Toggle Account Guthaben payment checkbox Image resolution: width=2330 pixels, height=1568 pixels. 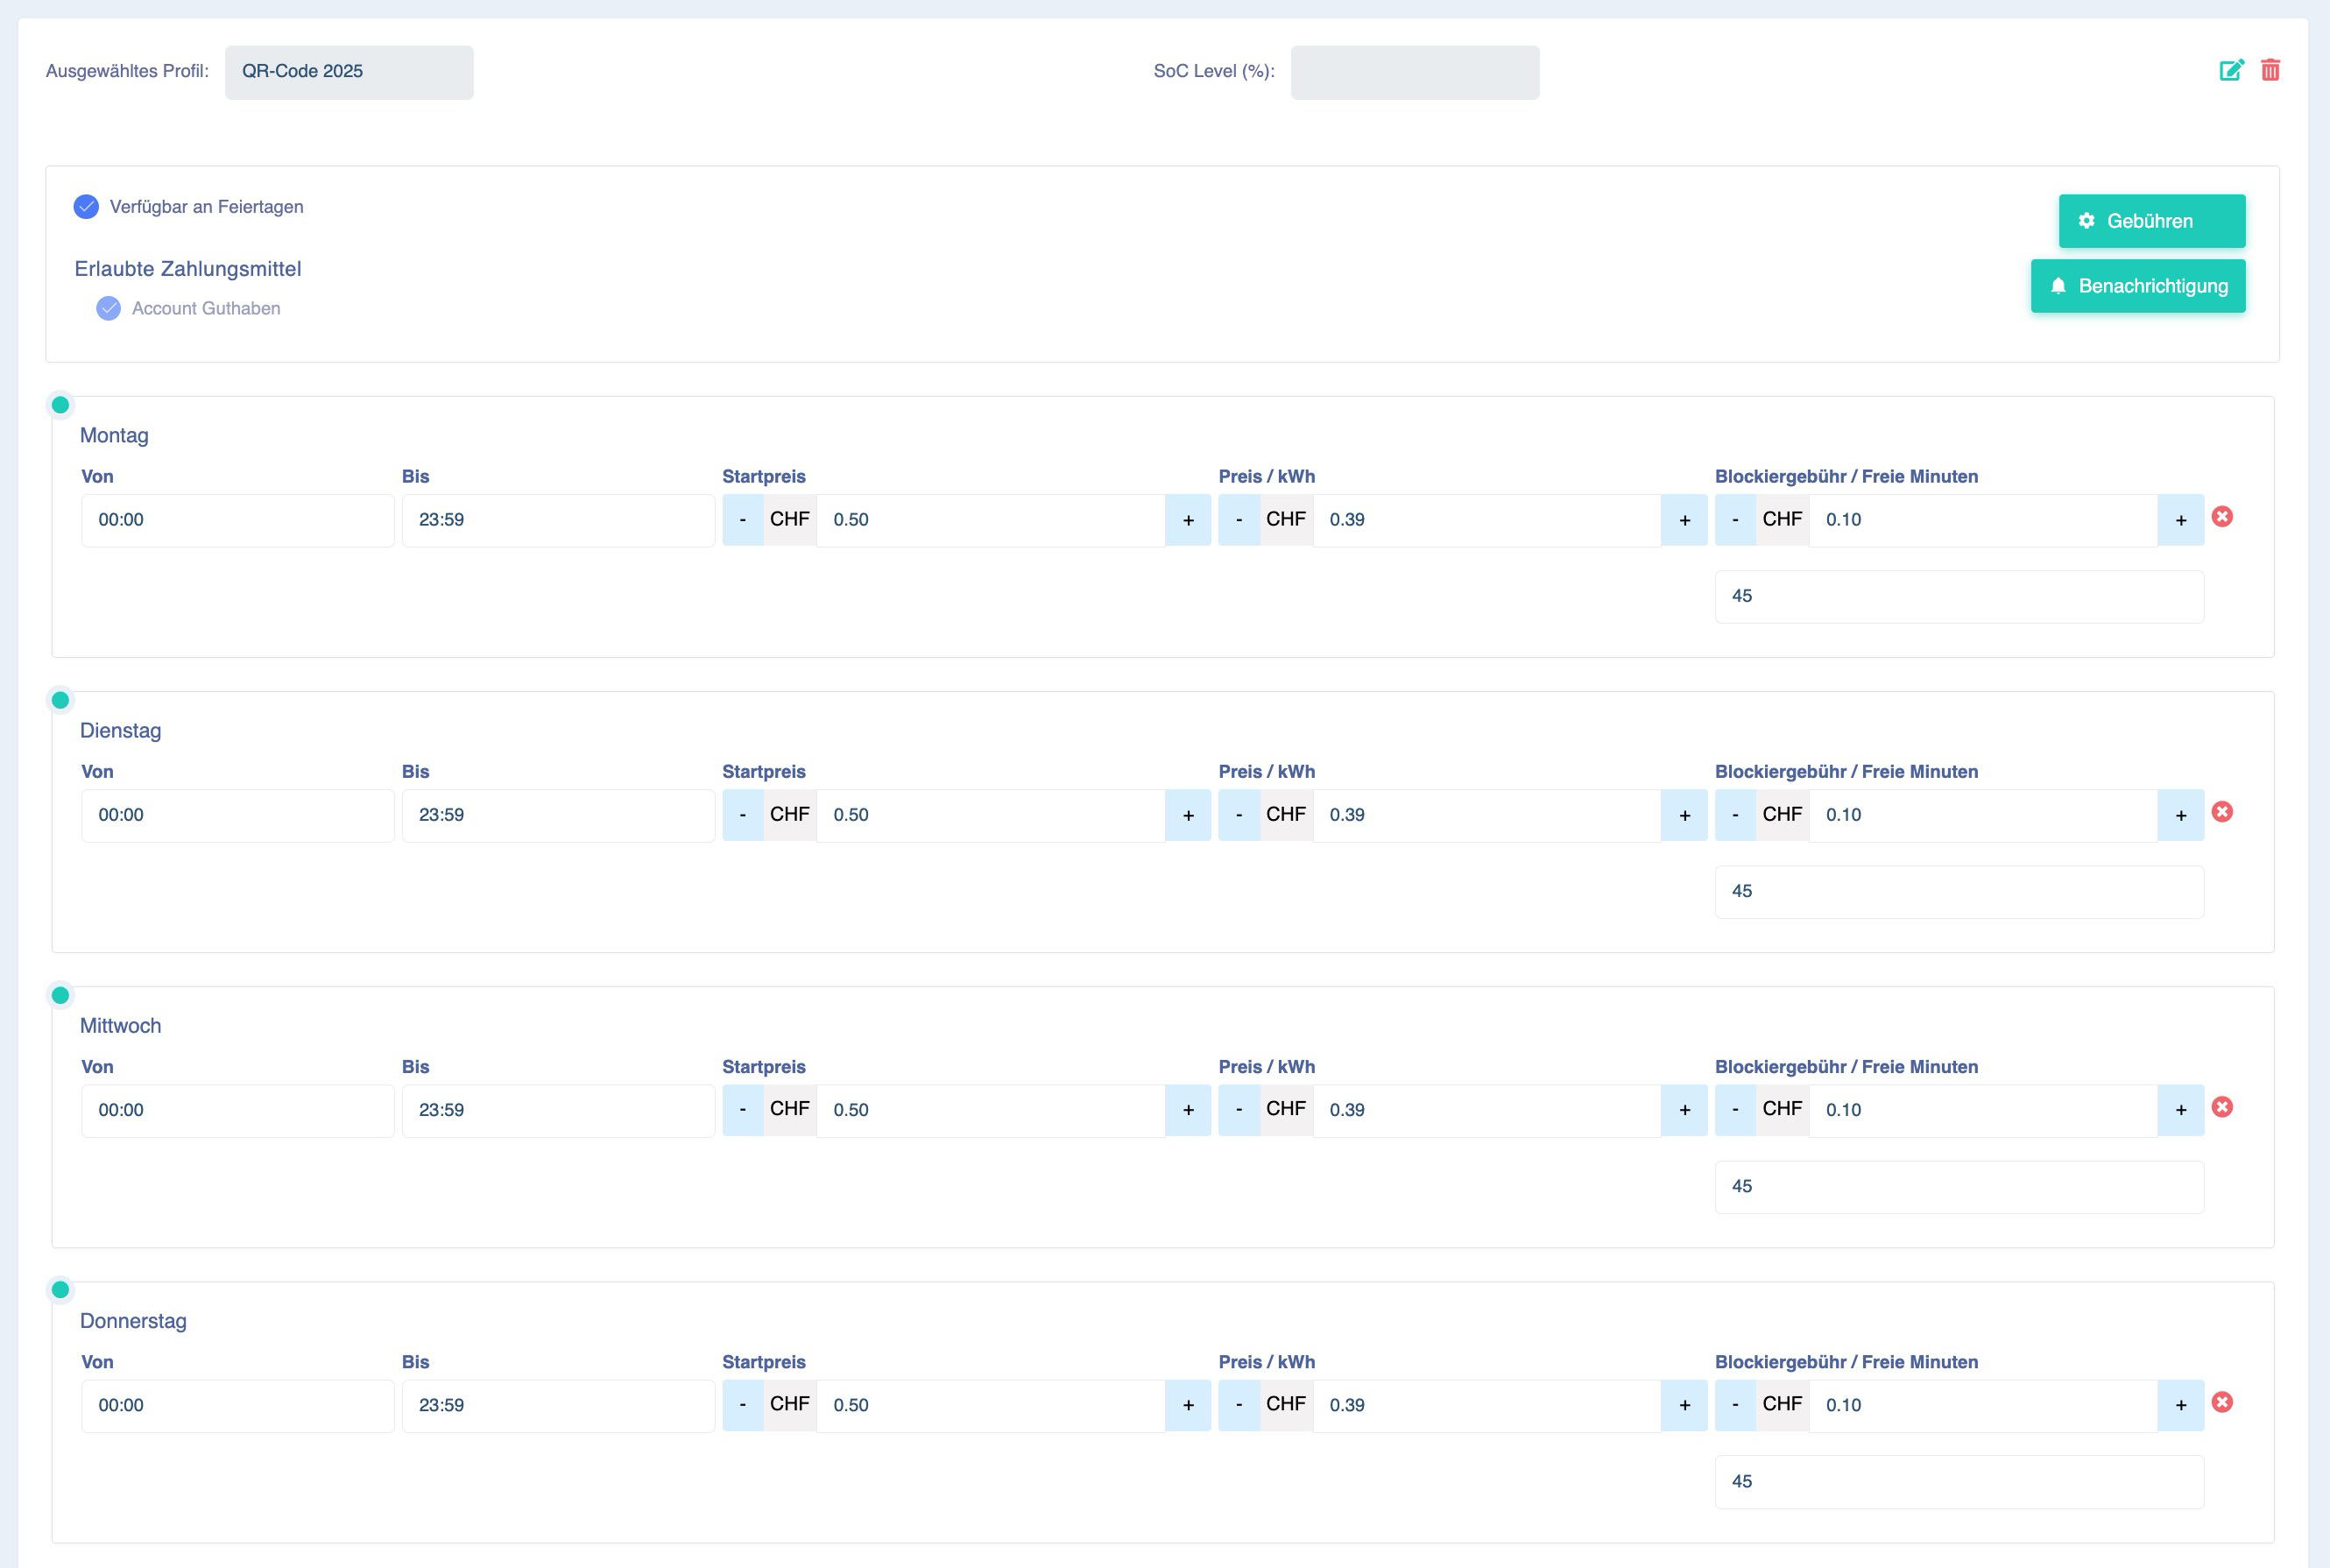108,308
